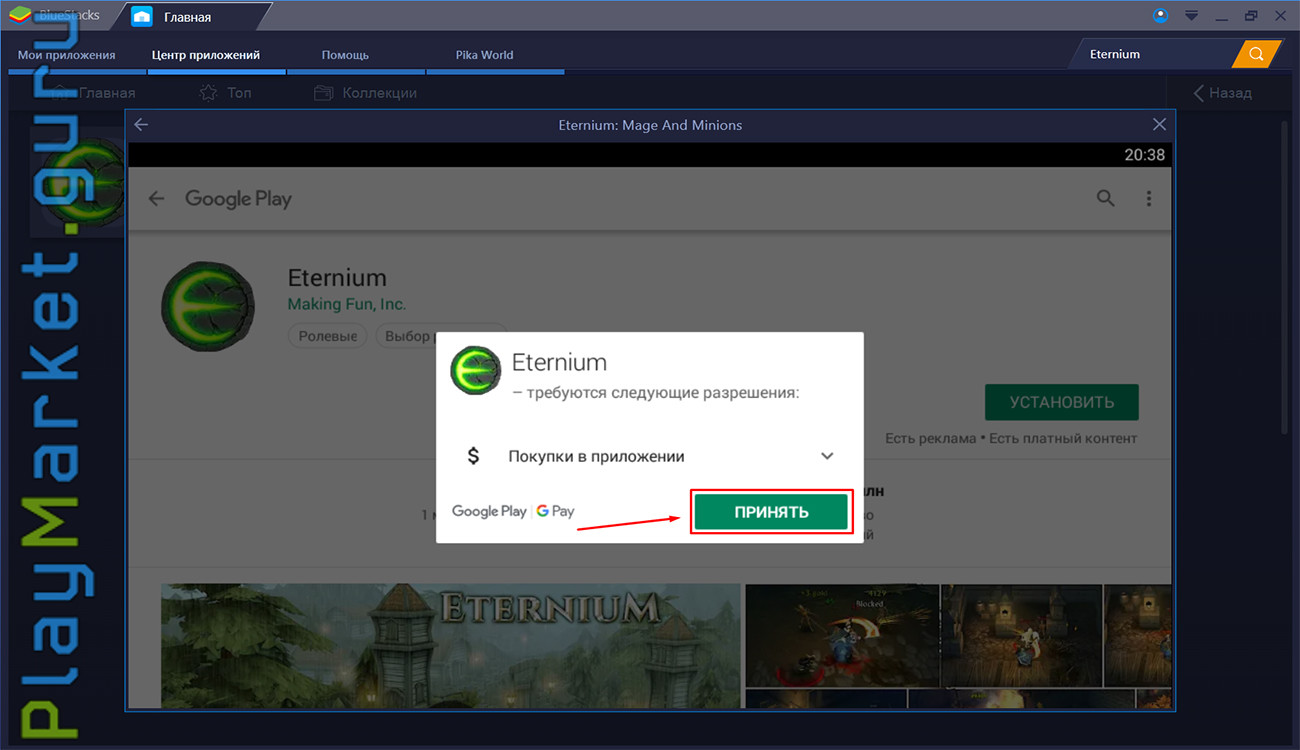Click back arrow in Eternium window header
This screenshot has width=1300, height=750.
[x=141, y=125]
